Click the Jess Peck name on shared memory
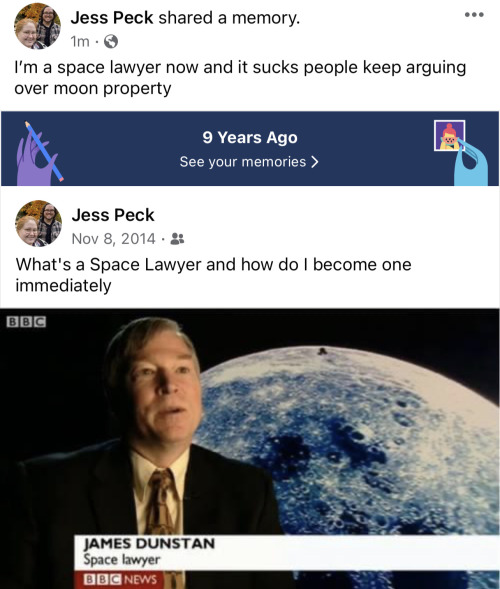The height and width of the screenshot is (589, 500). 112,18
